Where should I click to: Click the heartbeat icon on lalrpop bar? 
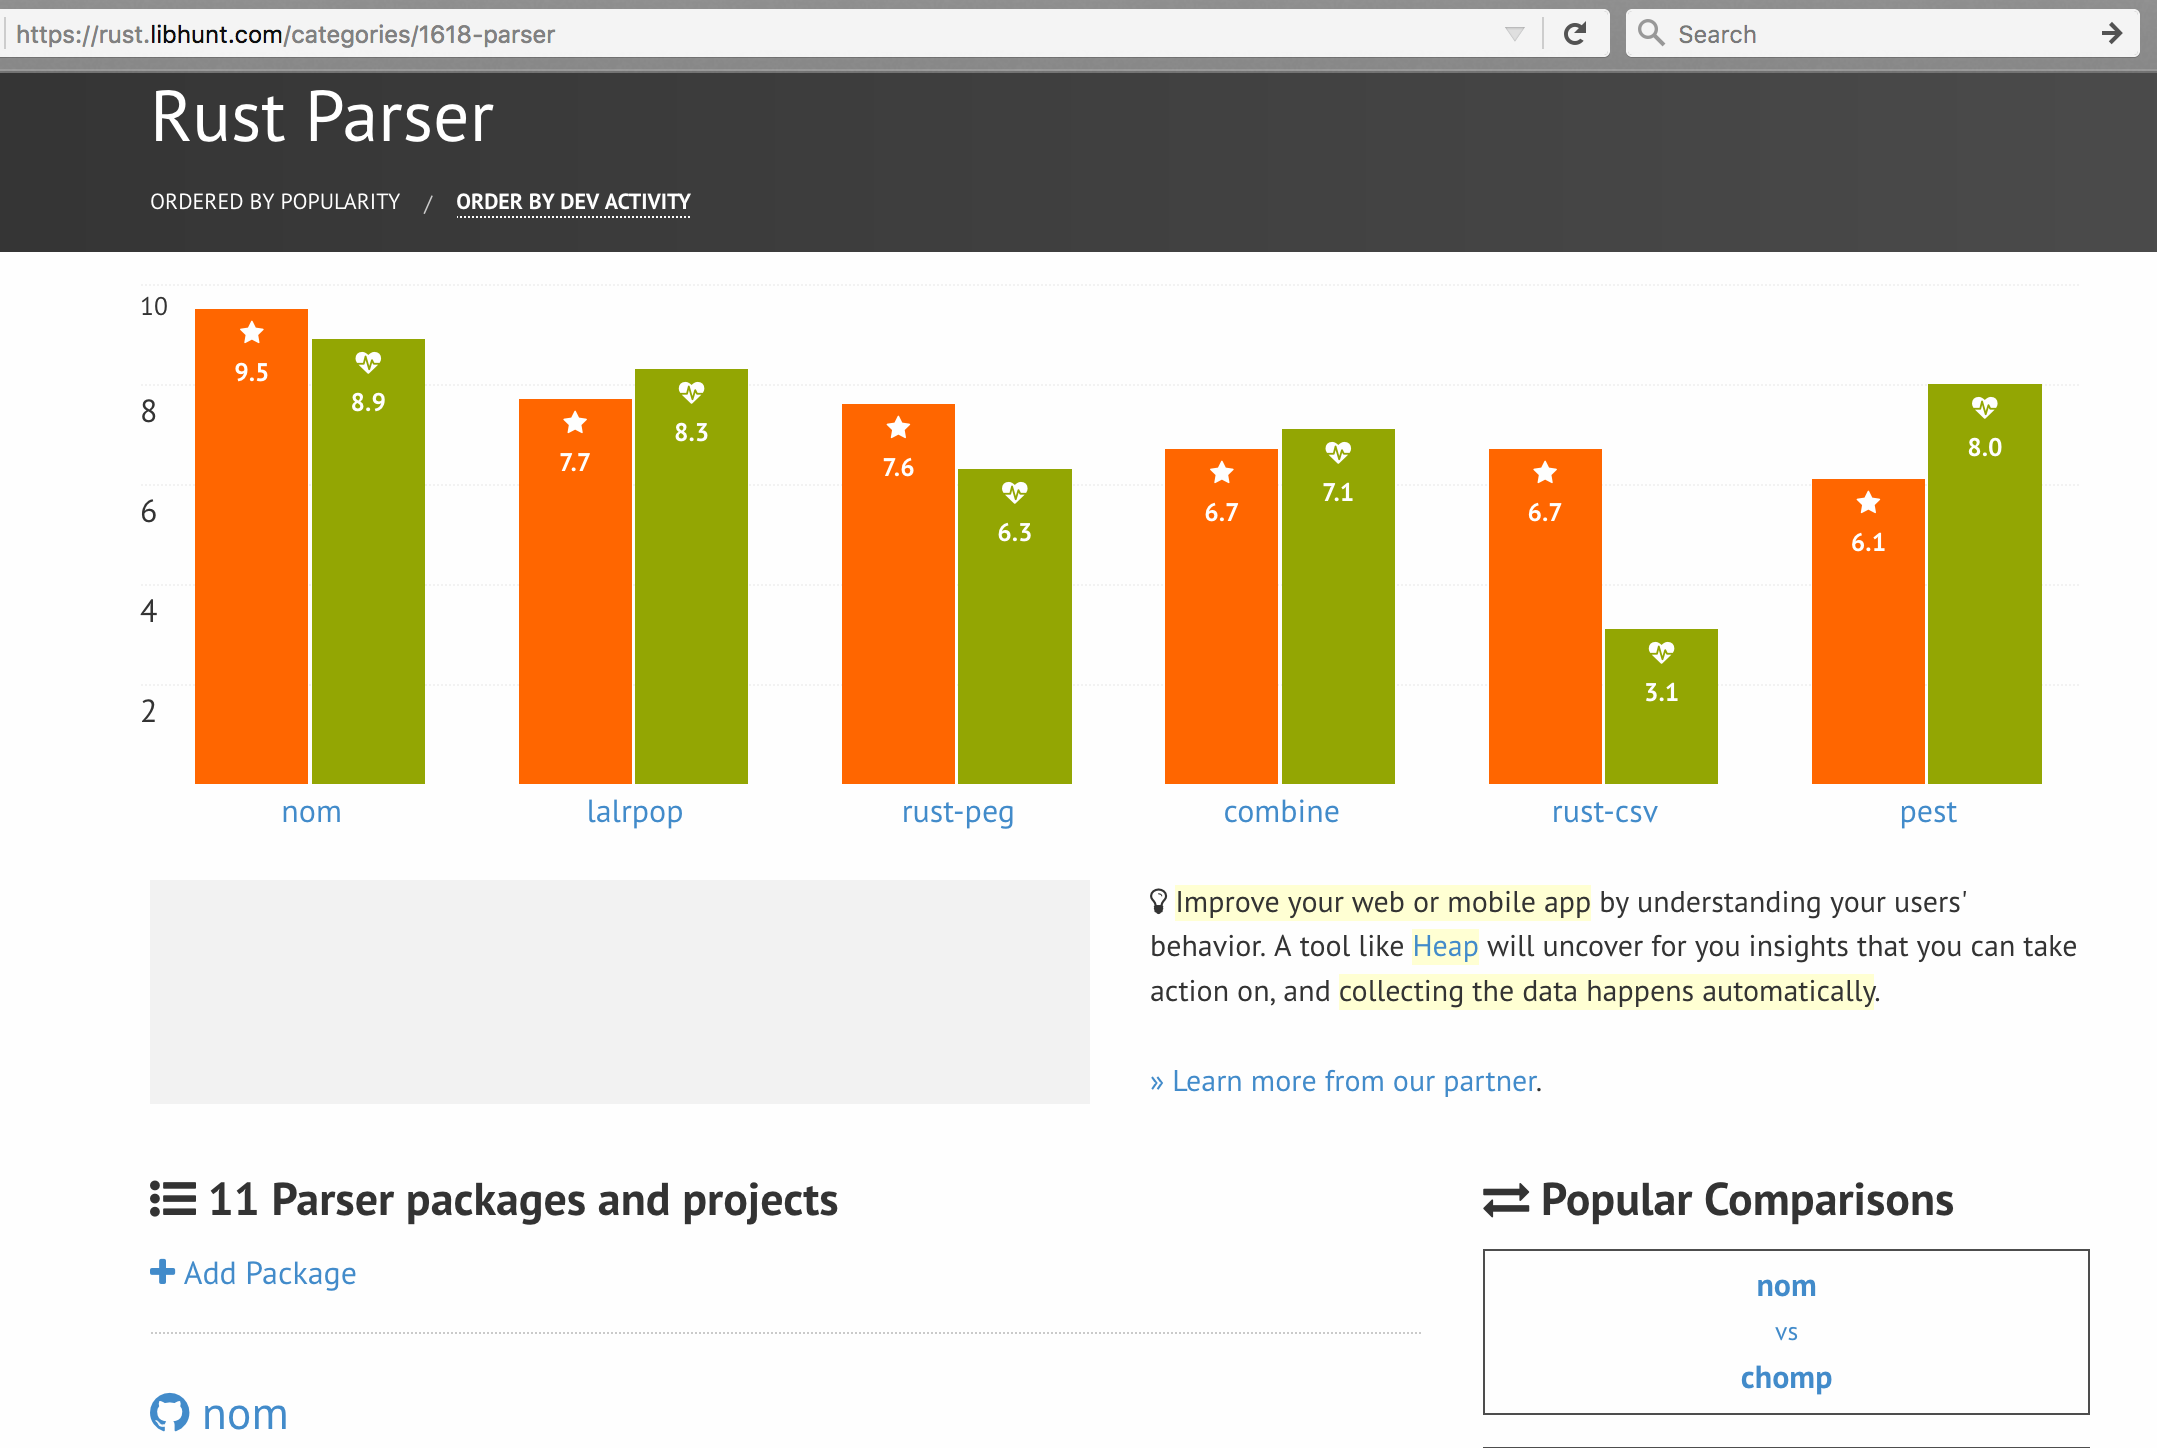point(691,392)
